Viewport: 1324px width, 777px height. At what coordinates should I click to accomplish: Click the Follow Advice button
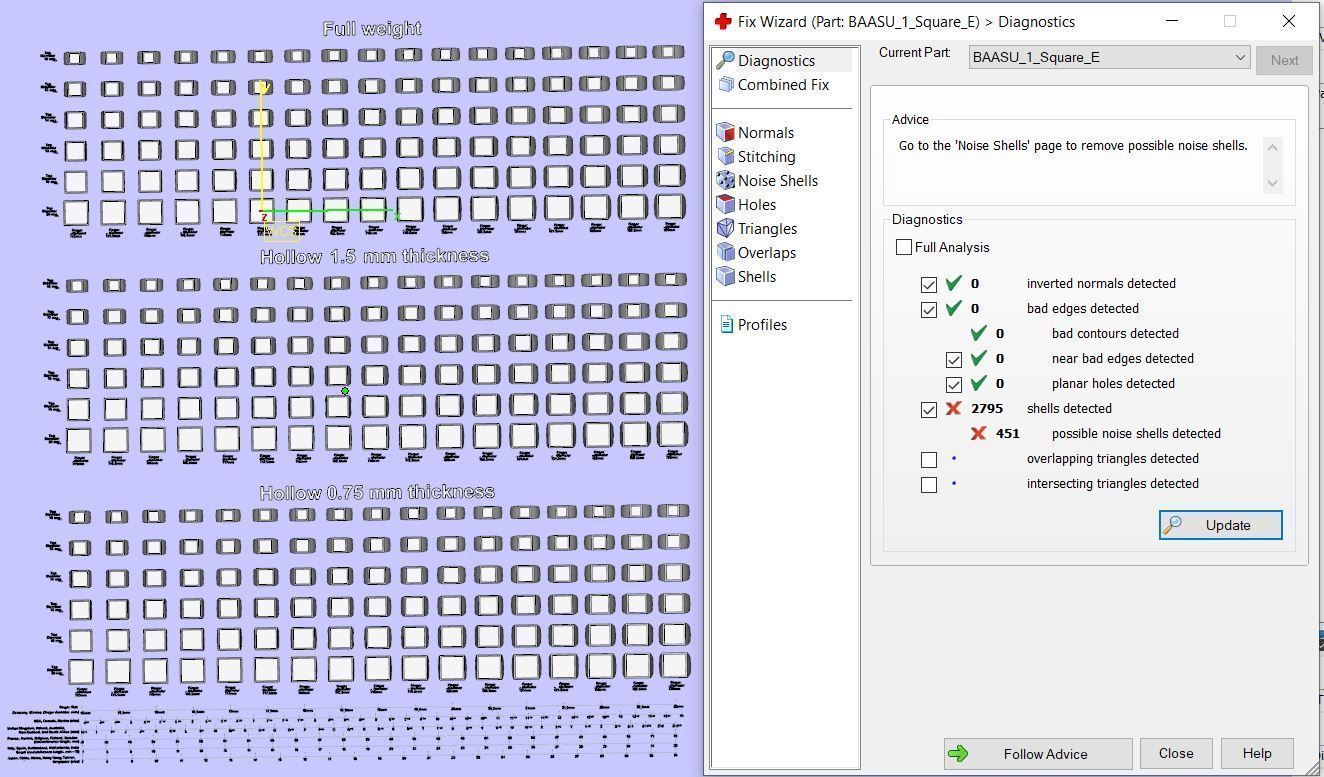pos(1038,754)
